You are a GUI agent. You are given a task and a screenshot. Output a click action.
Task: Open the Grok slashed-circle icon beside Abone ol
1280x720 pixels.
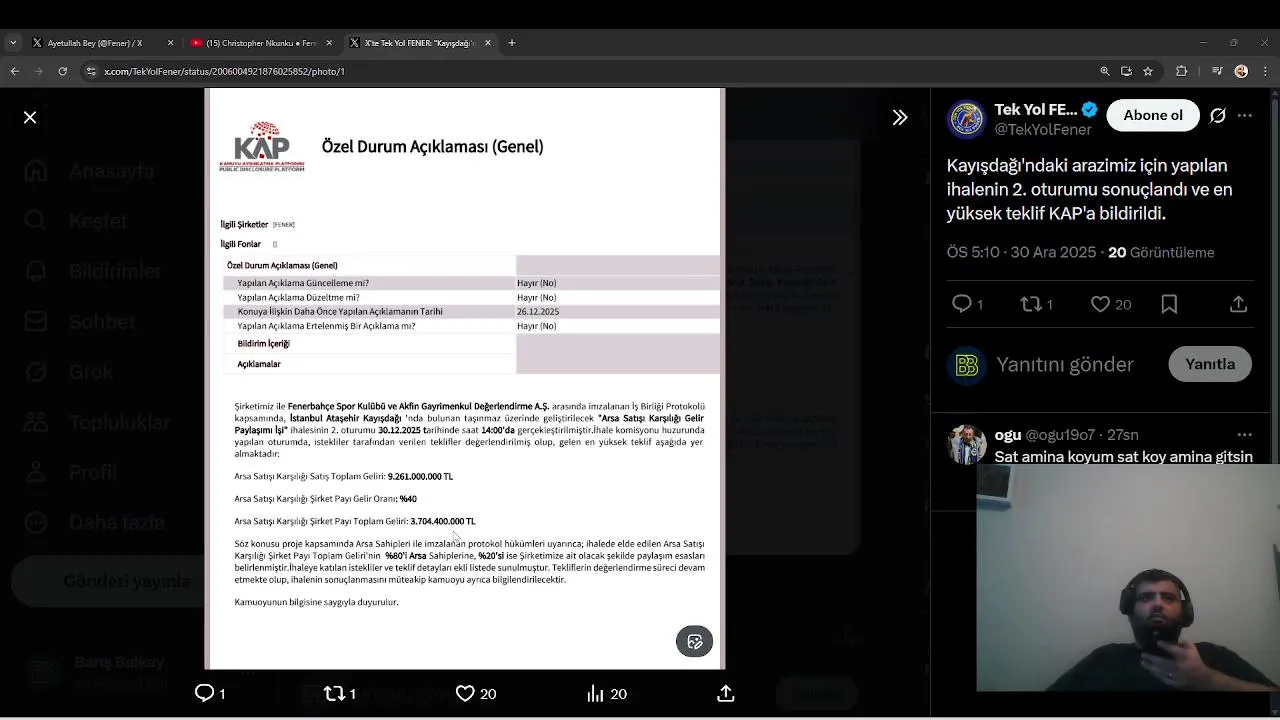click(x=1217, y=115)
